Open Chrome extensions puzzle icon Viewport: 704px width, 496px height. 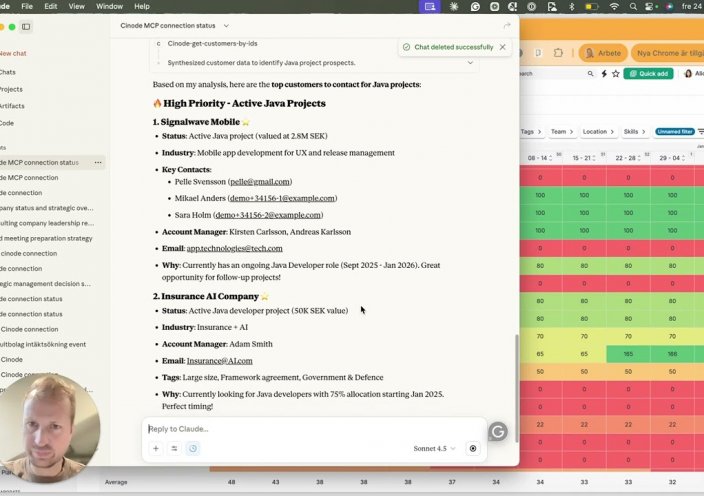pos(558,53)
